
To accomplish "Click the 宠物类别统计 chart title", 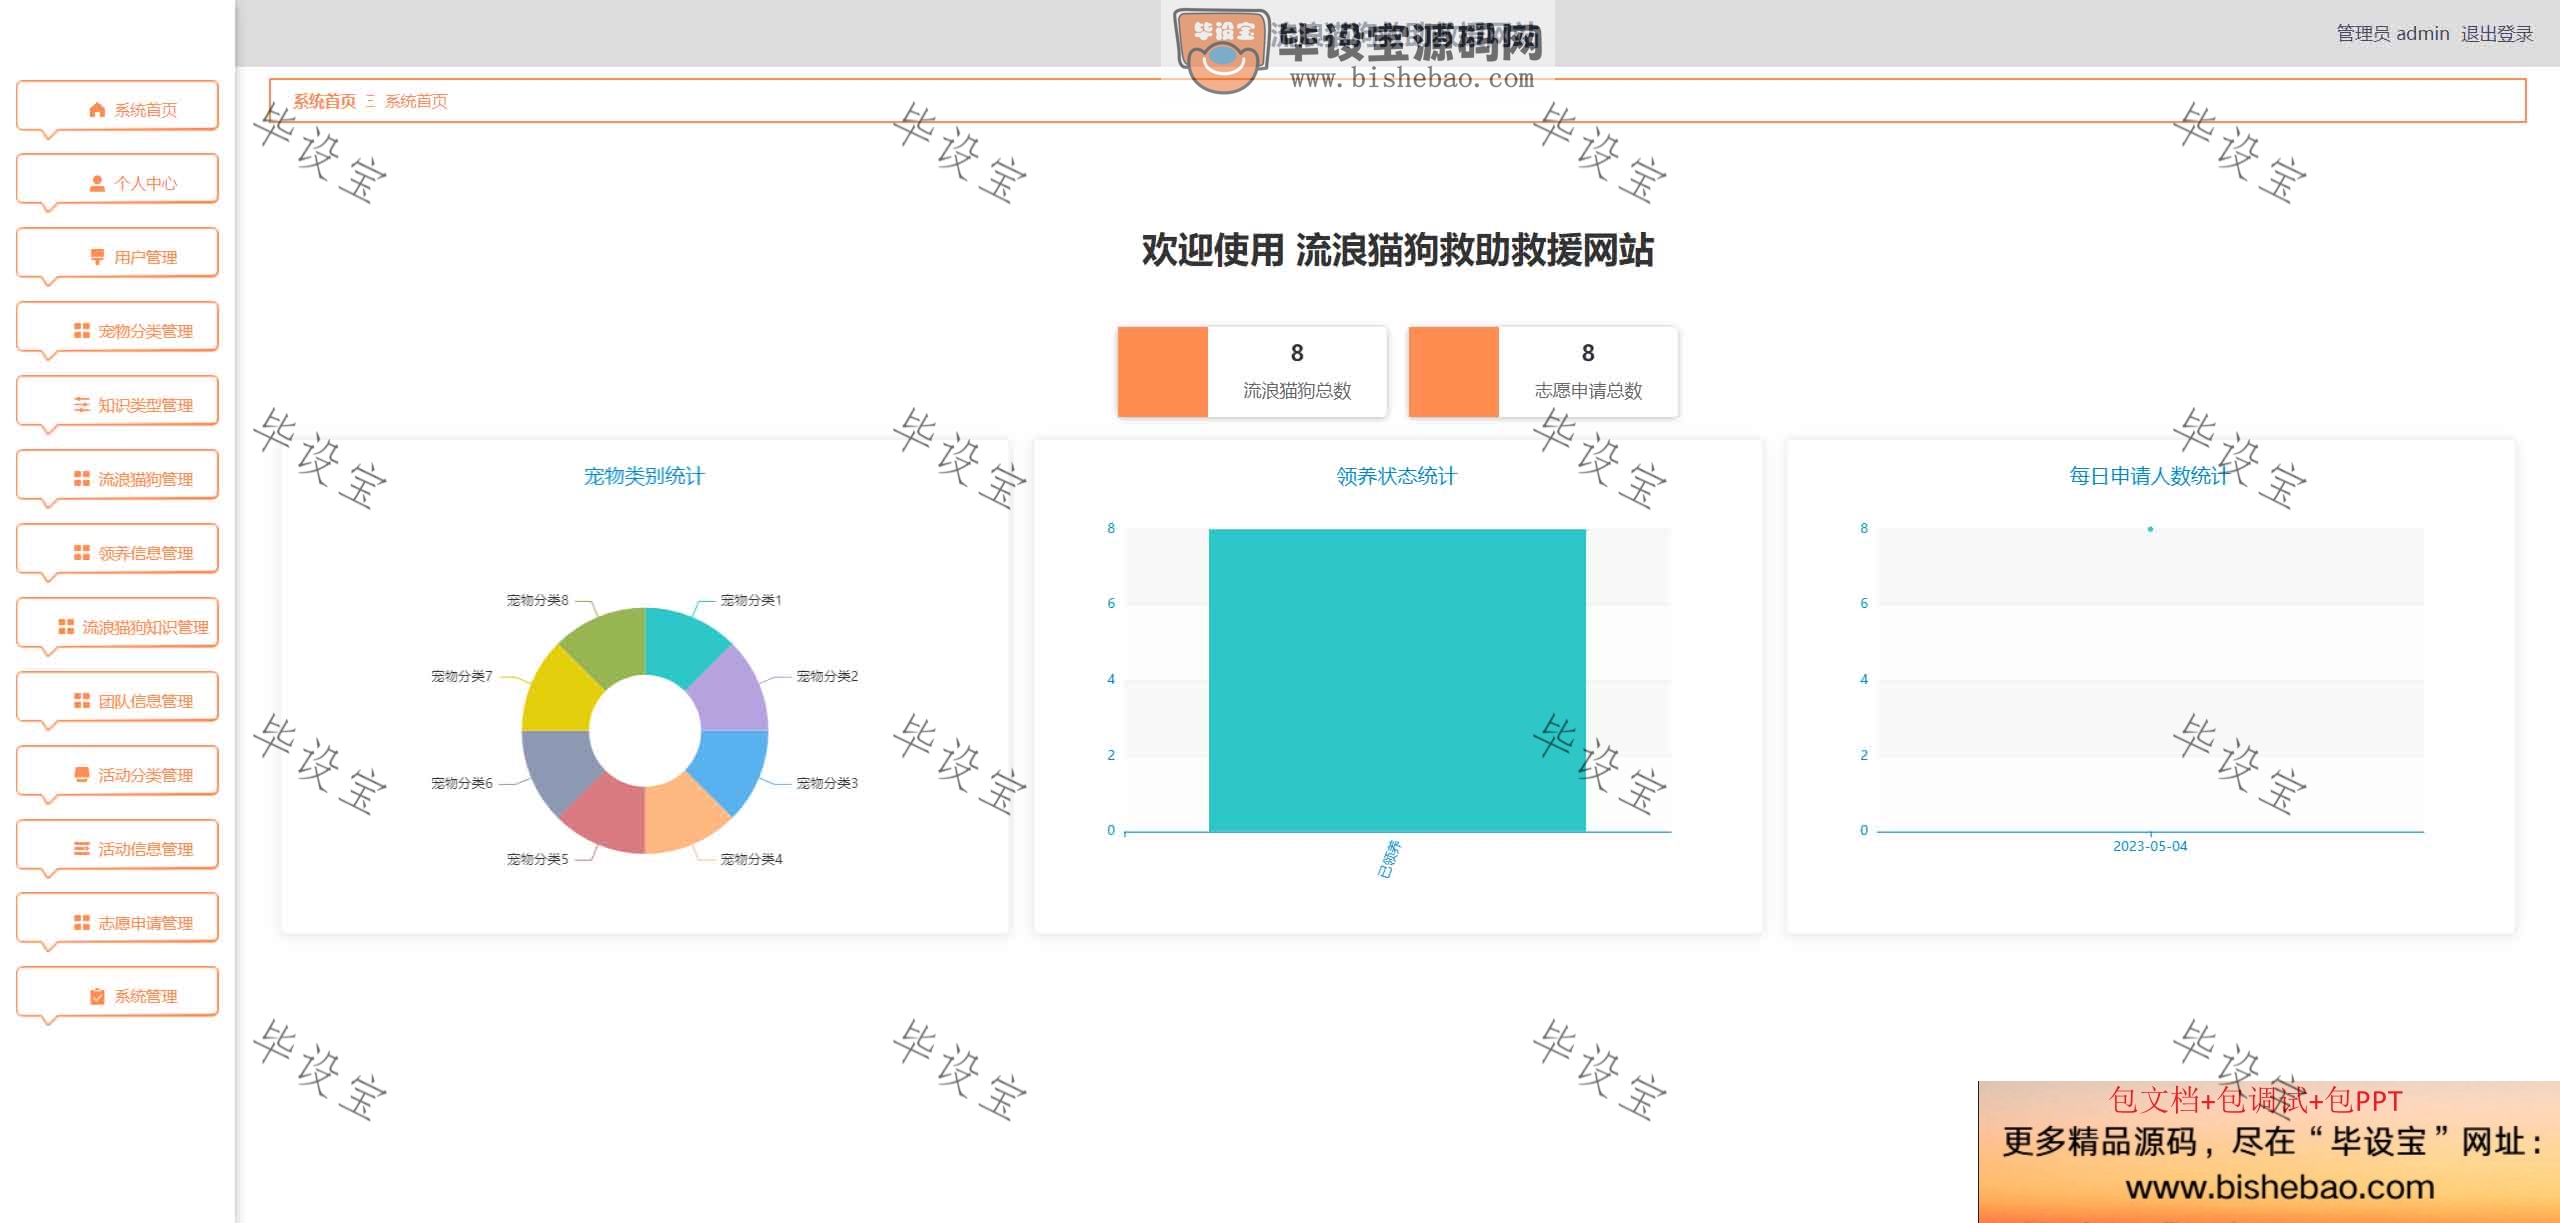I will pos(645,476).
